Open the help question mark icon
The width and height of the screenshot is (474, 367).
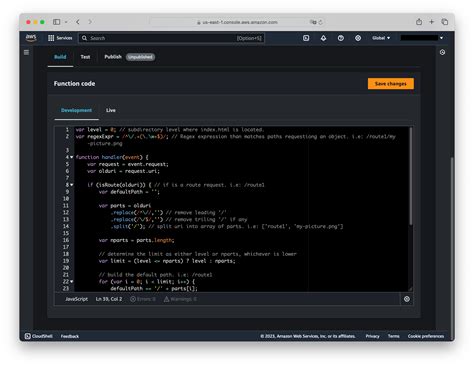(x=341, y=38)
